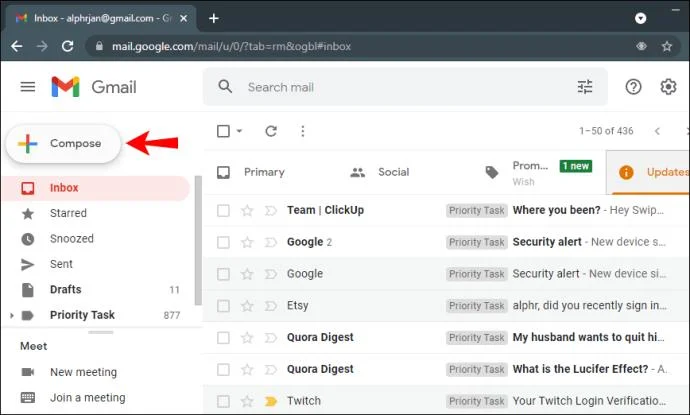Open the Updates tab
690x415 pixels.
[x=648, y=172]
